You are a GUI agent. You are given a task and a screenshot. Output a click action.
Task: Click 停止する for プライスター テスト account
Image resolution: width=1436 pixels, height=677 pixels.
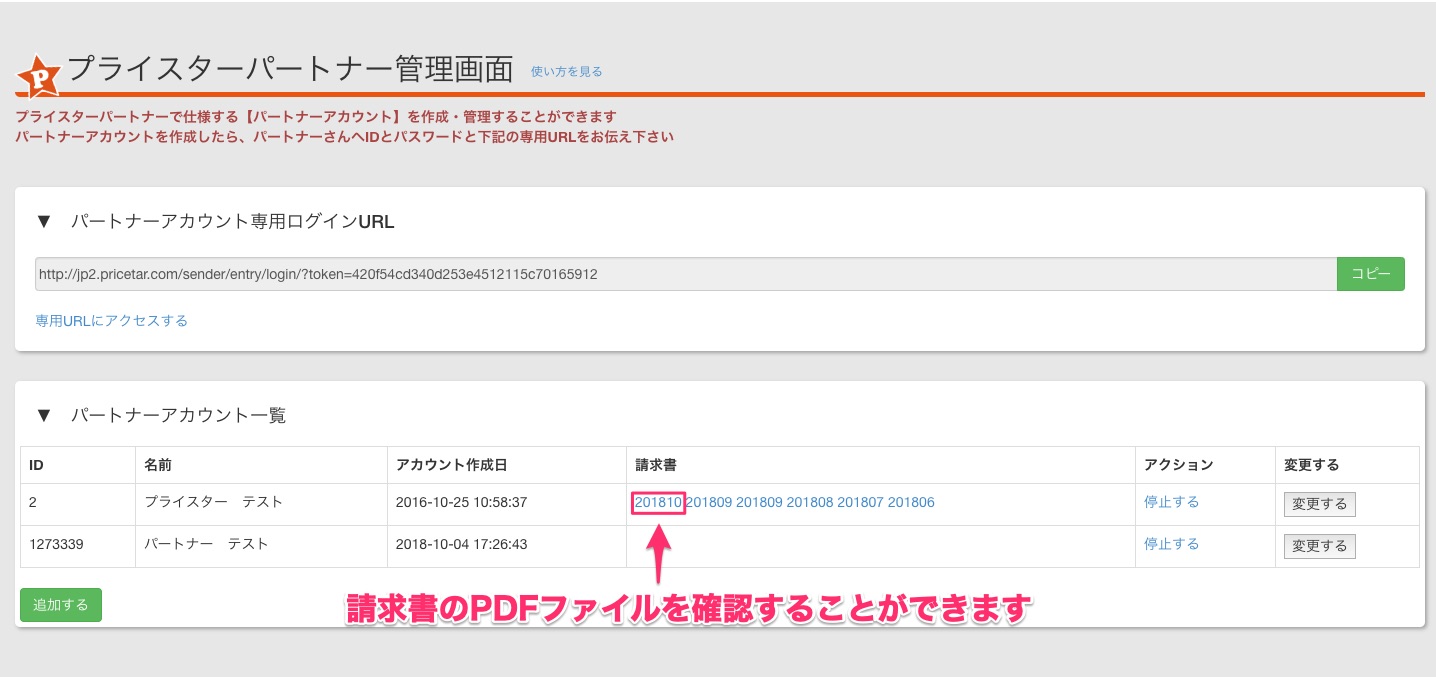pos(1171,502)
